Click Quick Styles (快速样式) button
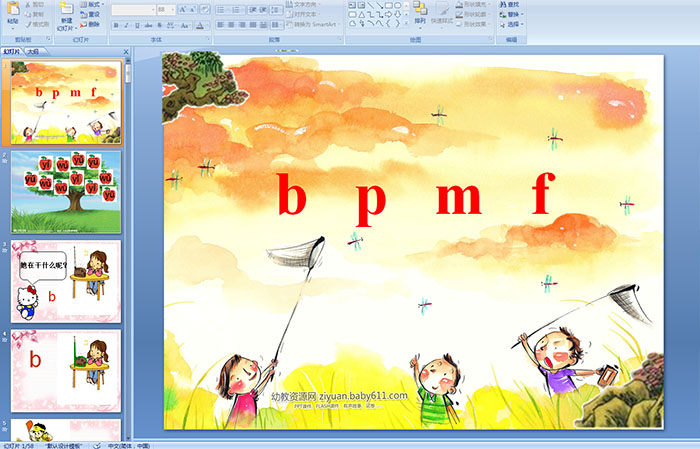Image resolution: width=700 pixels, height=449 pixels. point(442,13)
